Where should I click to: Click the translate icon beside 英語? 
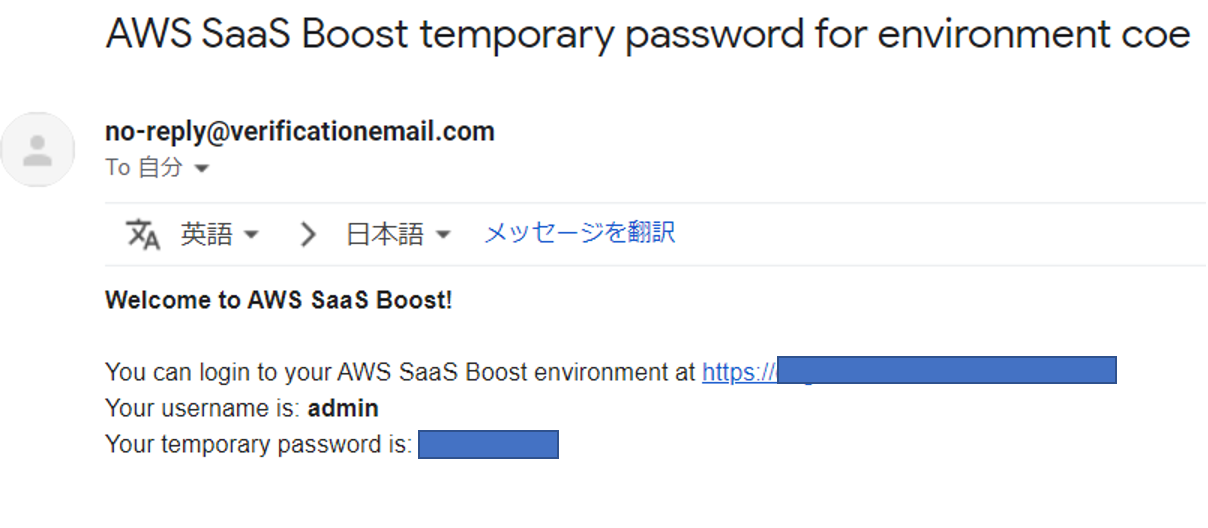(143, 234)
